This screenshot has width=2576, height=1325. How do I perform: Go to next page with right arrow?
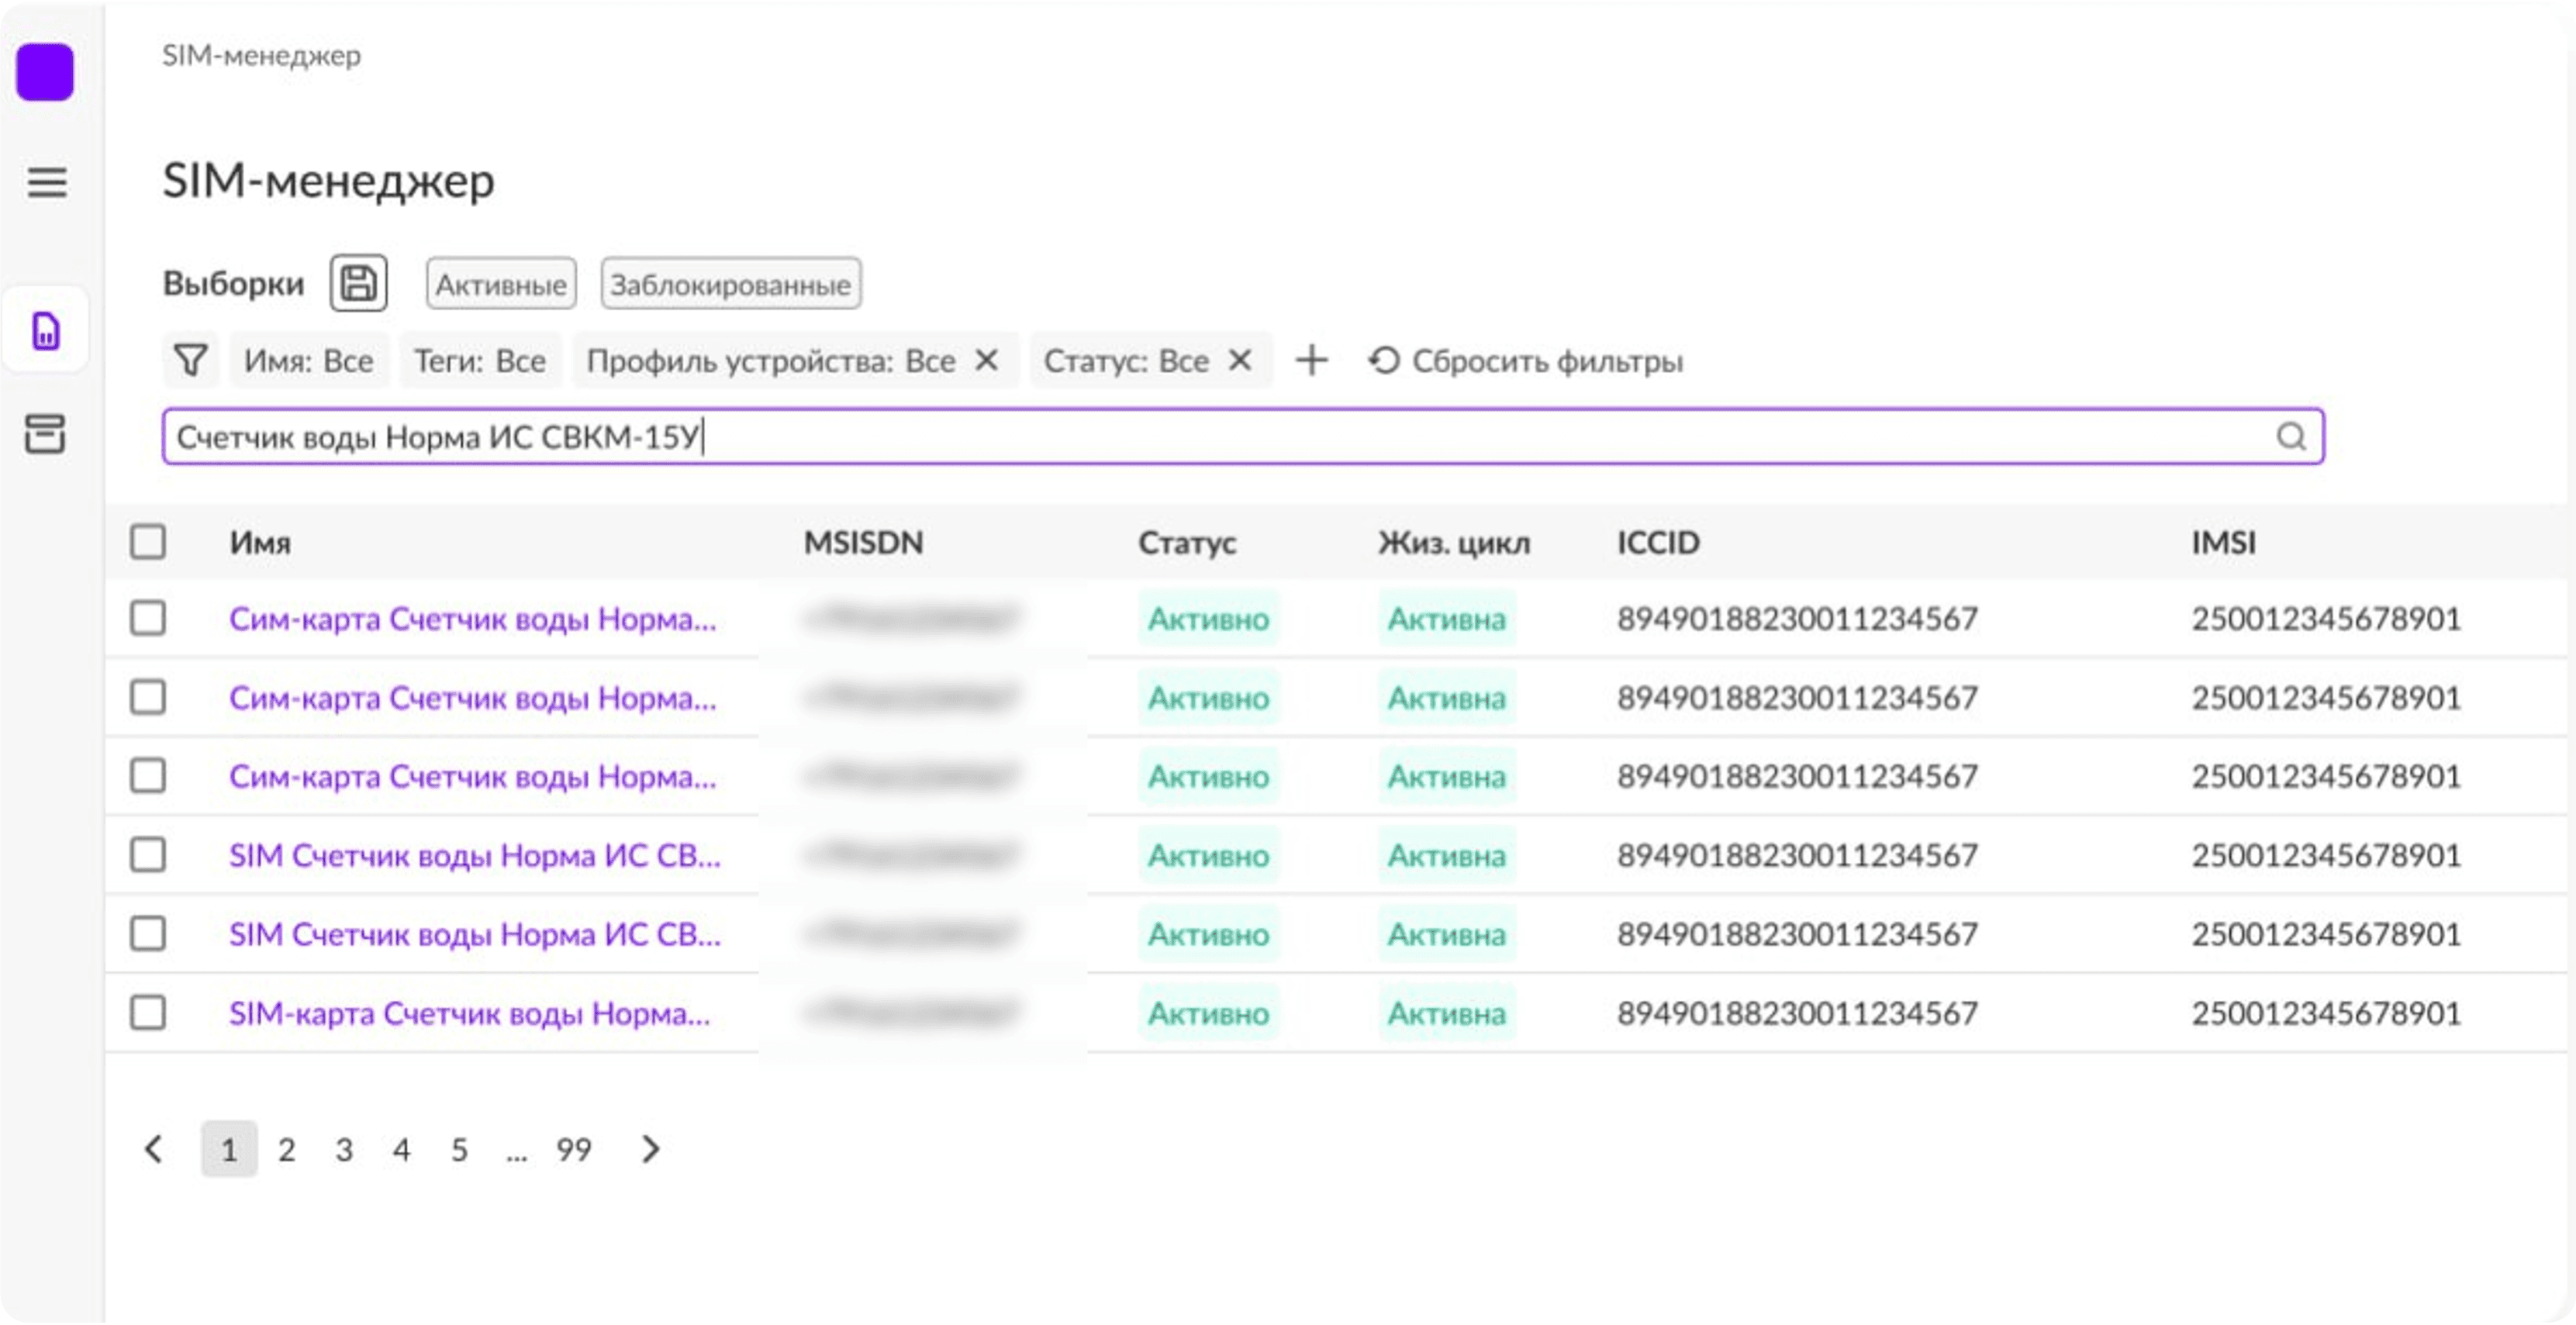coord(651,1149)
